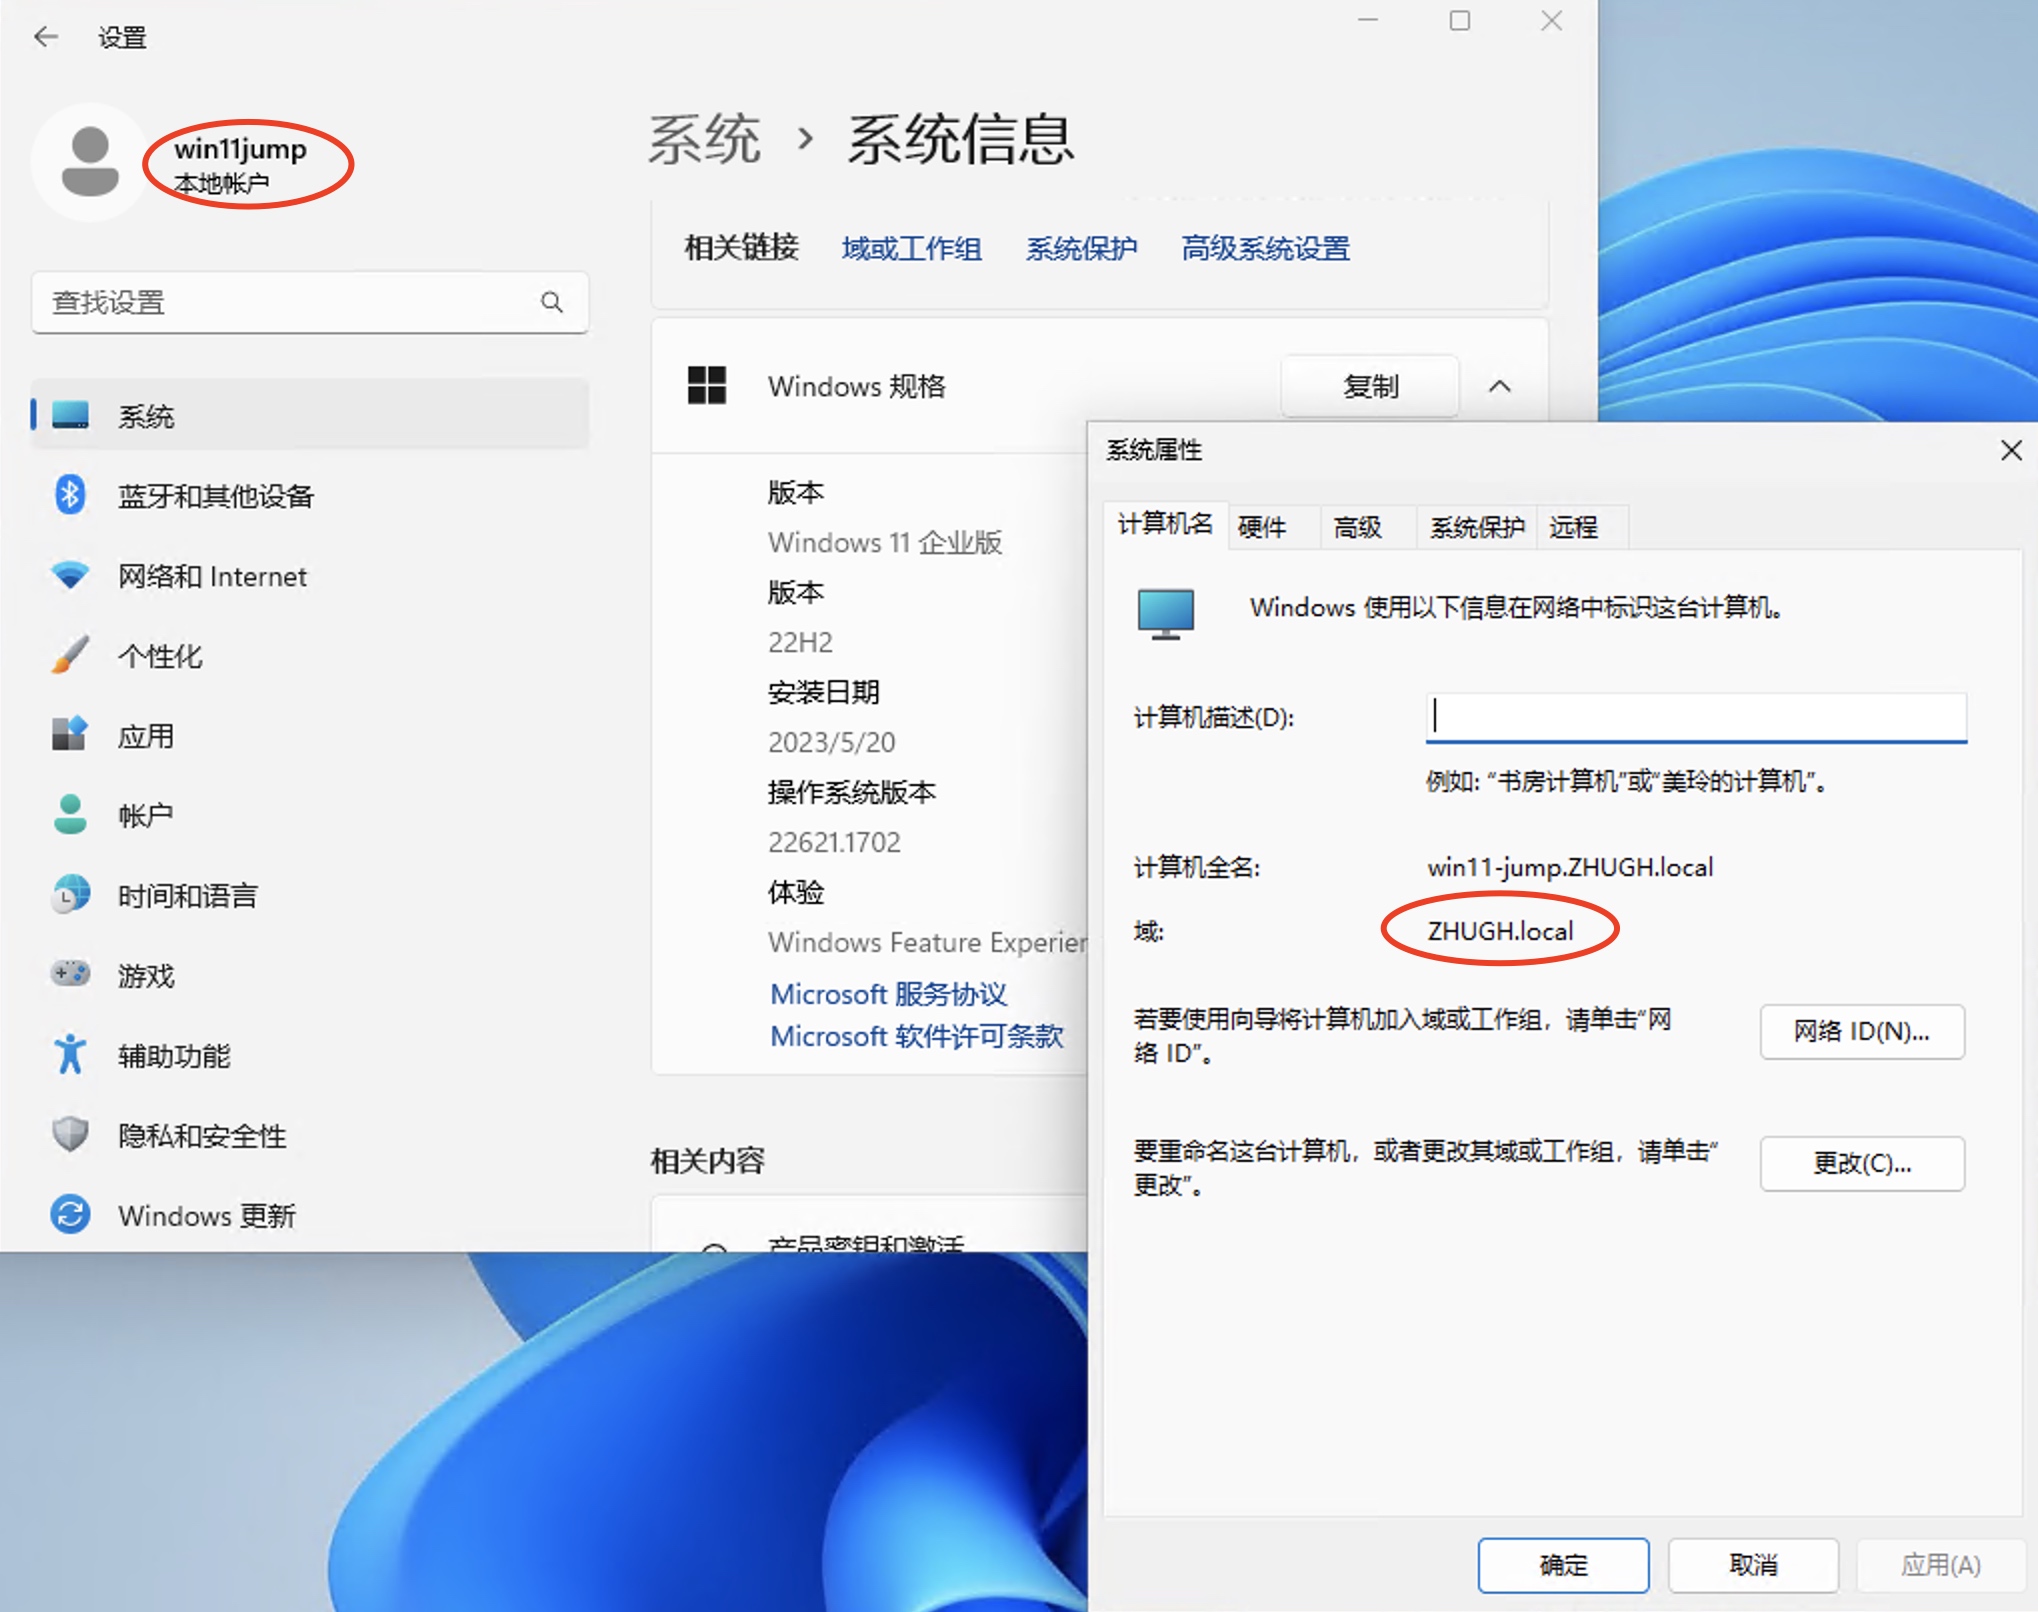Collapse the Windows 规格 section chevron
2038x1612 pixels.
click(1499, 386)
